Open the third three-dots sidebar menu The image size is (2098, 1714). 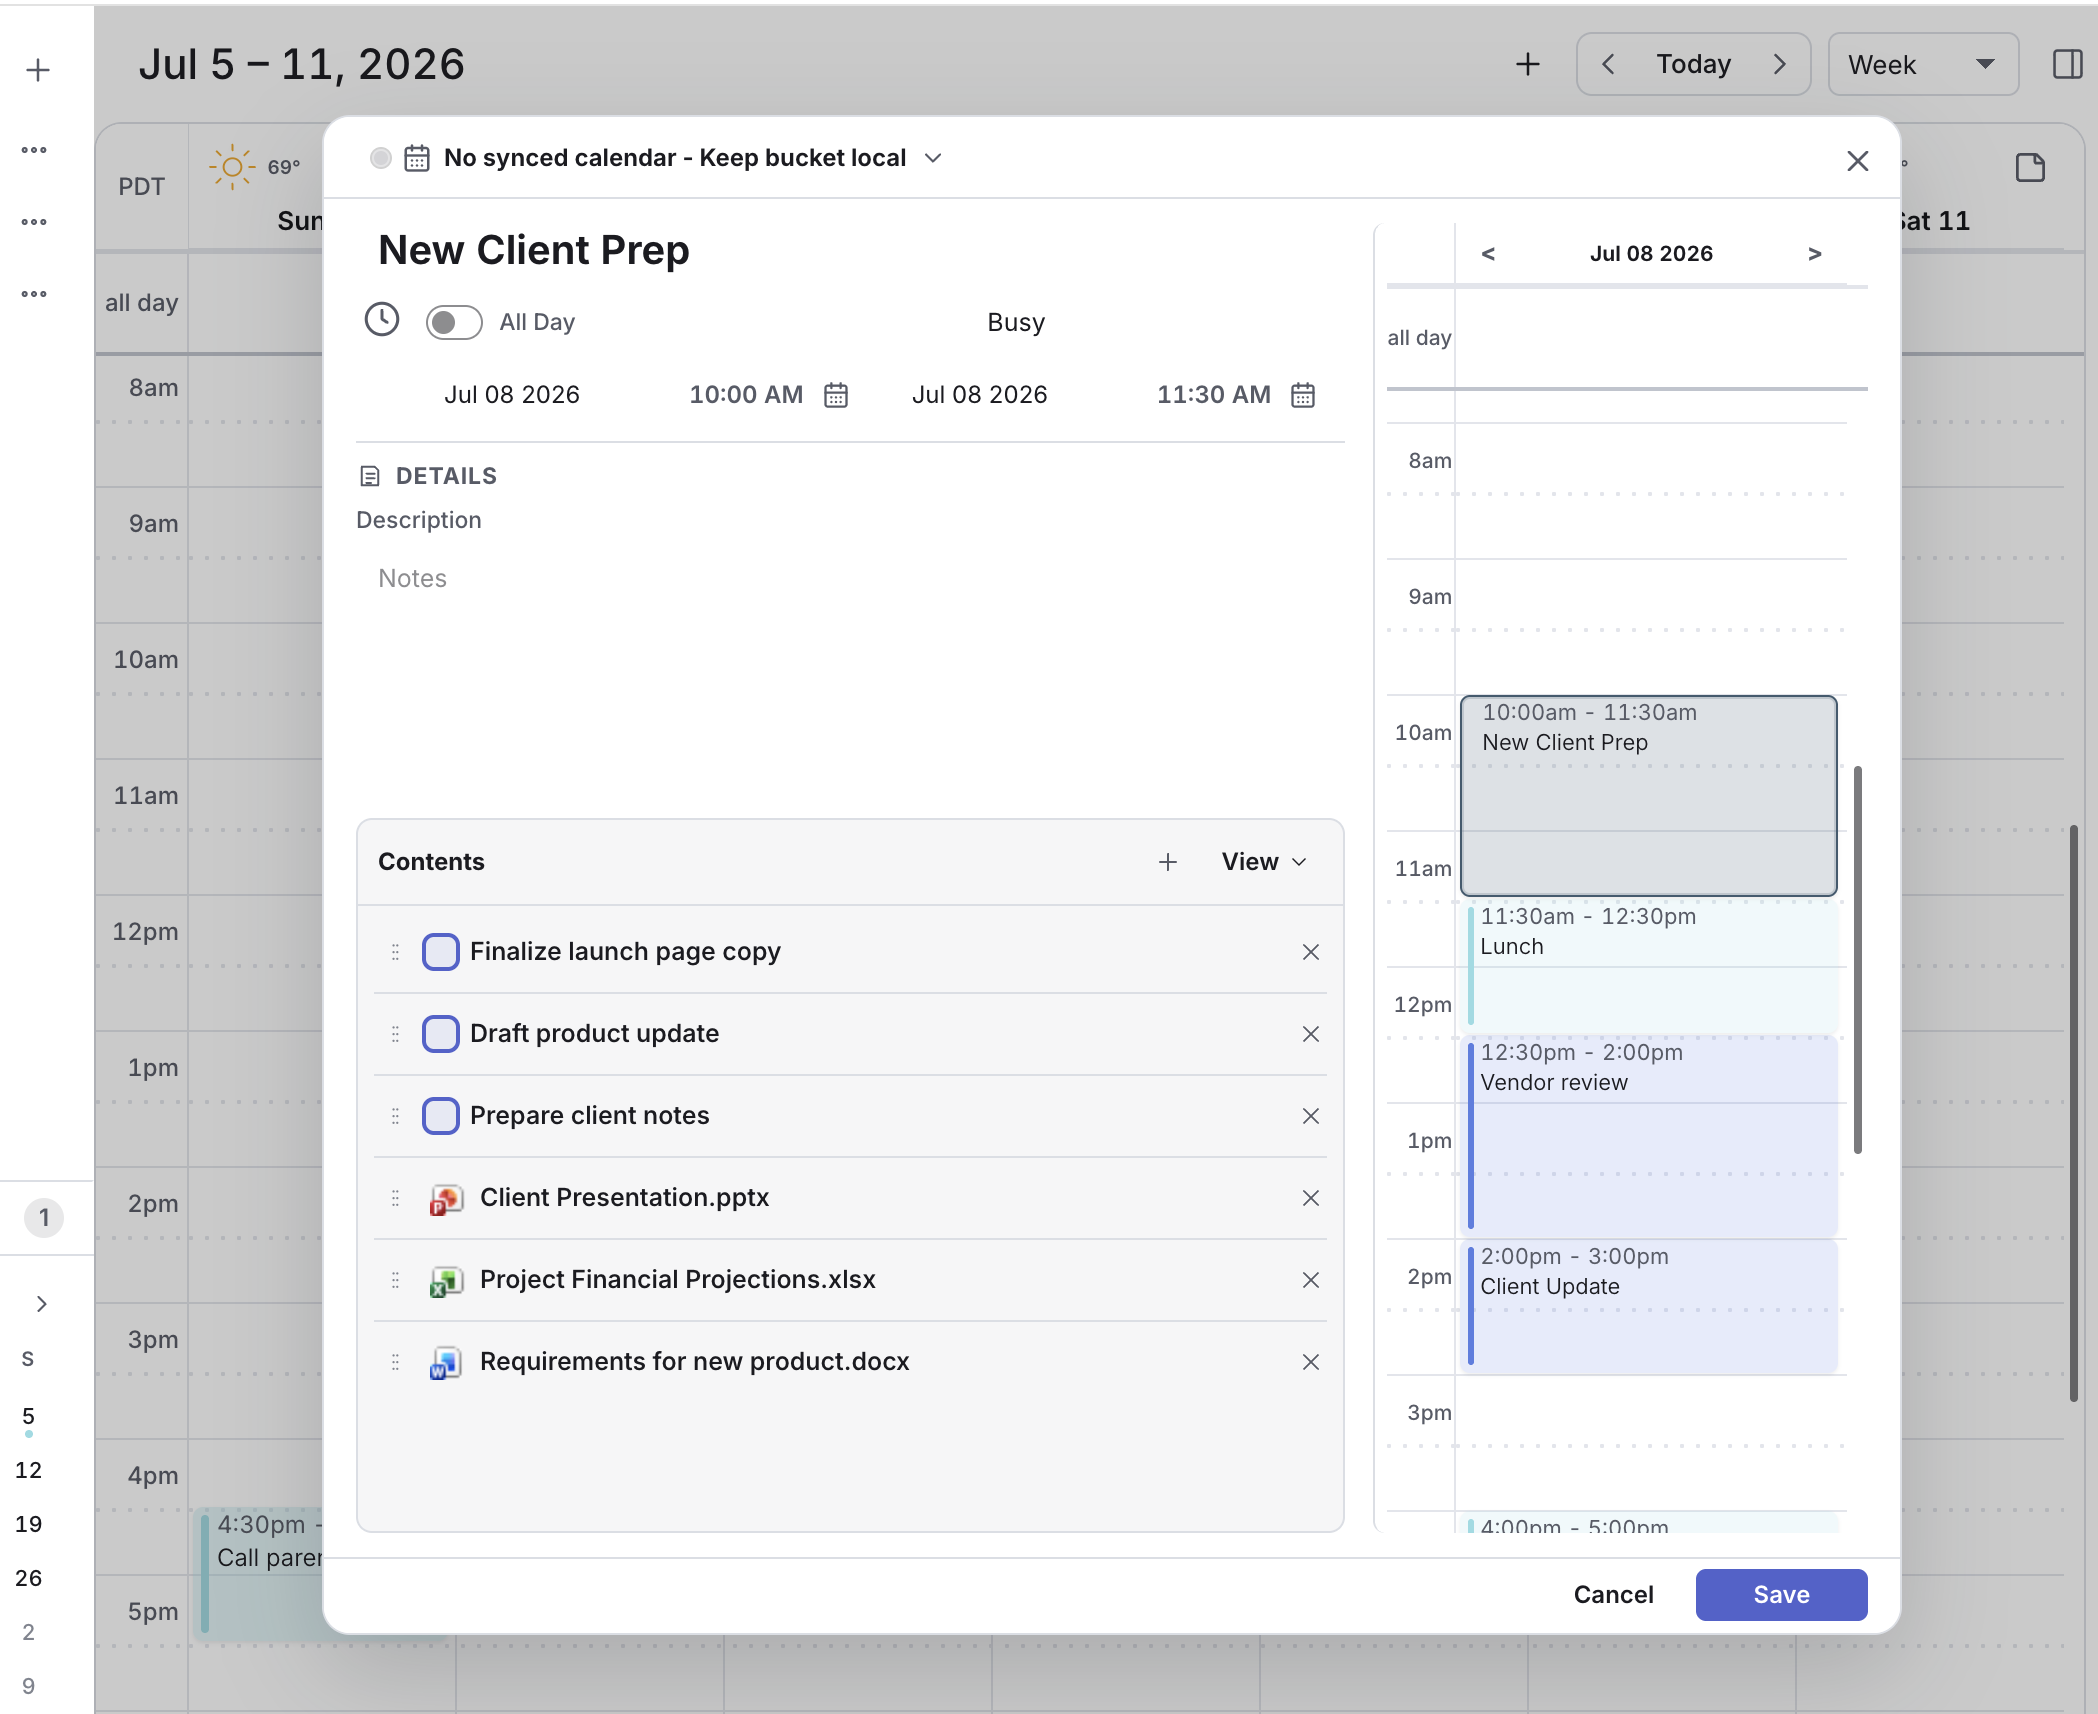click(x=34, y=294)
